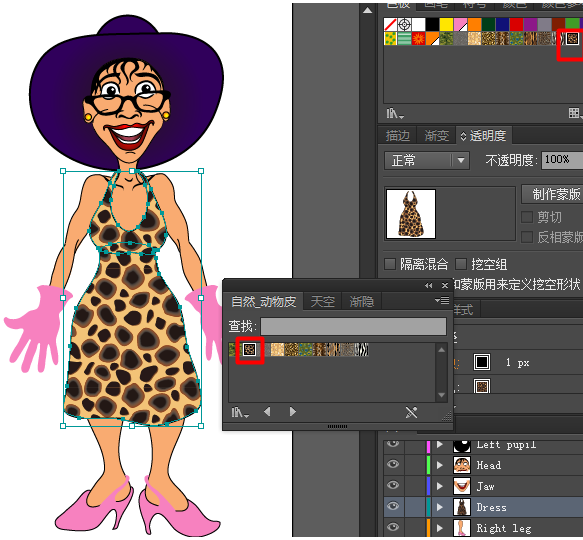
Task: Click the 查找 search field
Action: click(353, 327)
